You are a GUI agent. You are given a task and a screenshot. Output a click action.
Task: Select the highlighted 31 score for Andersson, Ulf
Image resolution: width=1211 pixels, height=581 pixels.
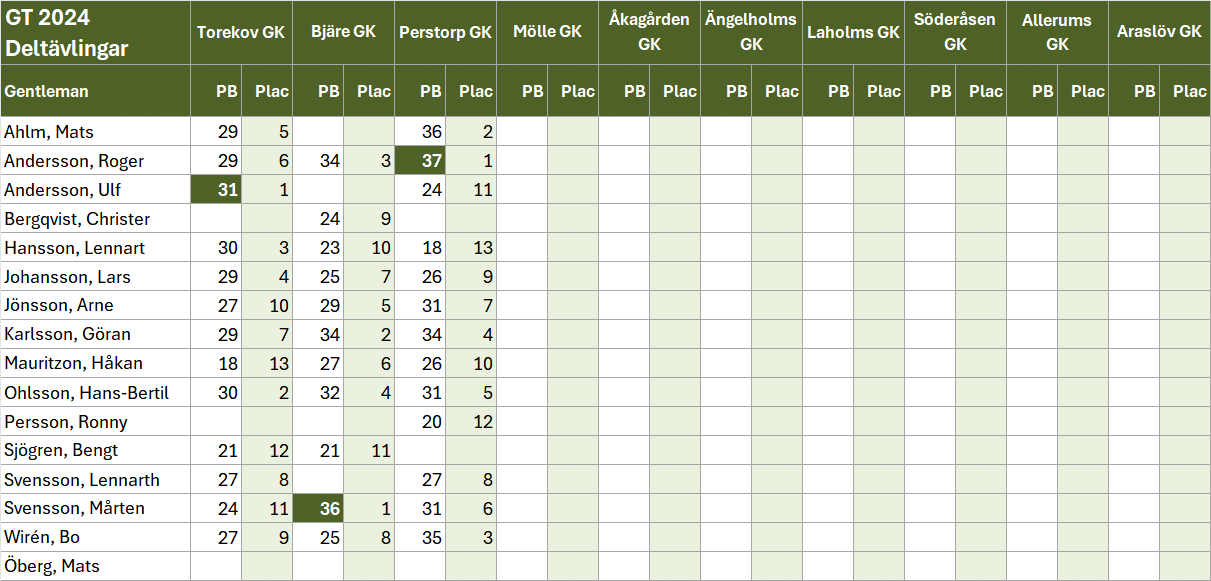[x=217, y=190]
